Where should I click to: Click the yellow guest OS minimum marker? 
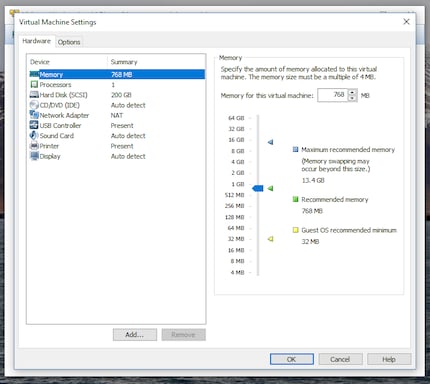click(270, 239)
